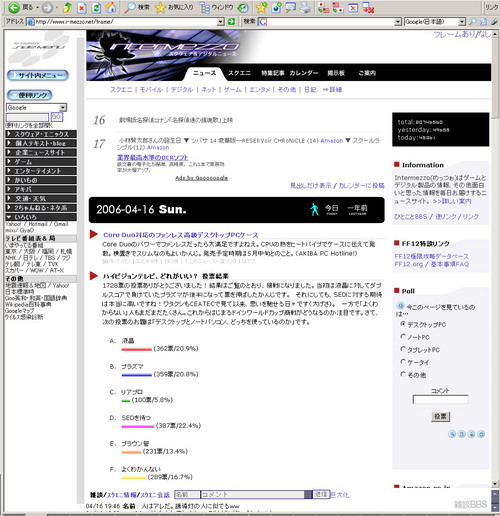500x516 pixels.
Task: Go to the Home page via house icon
Action: coord(111,7)
